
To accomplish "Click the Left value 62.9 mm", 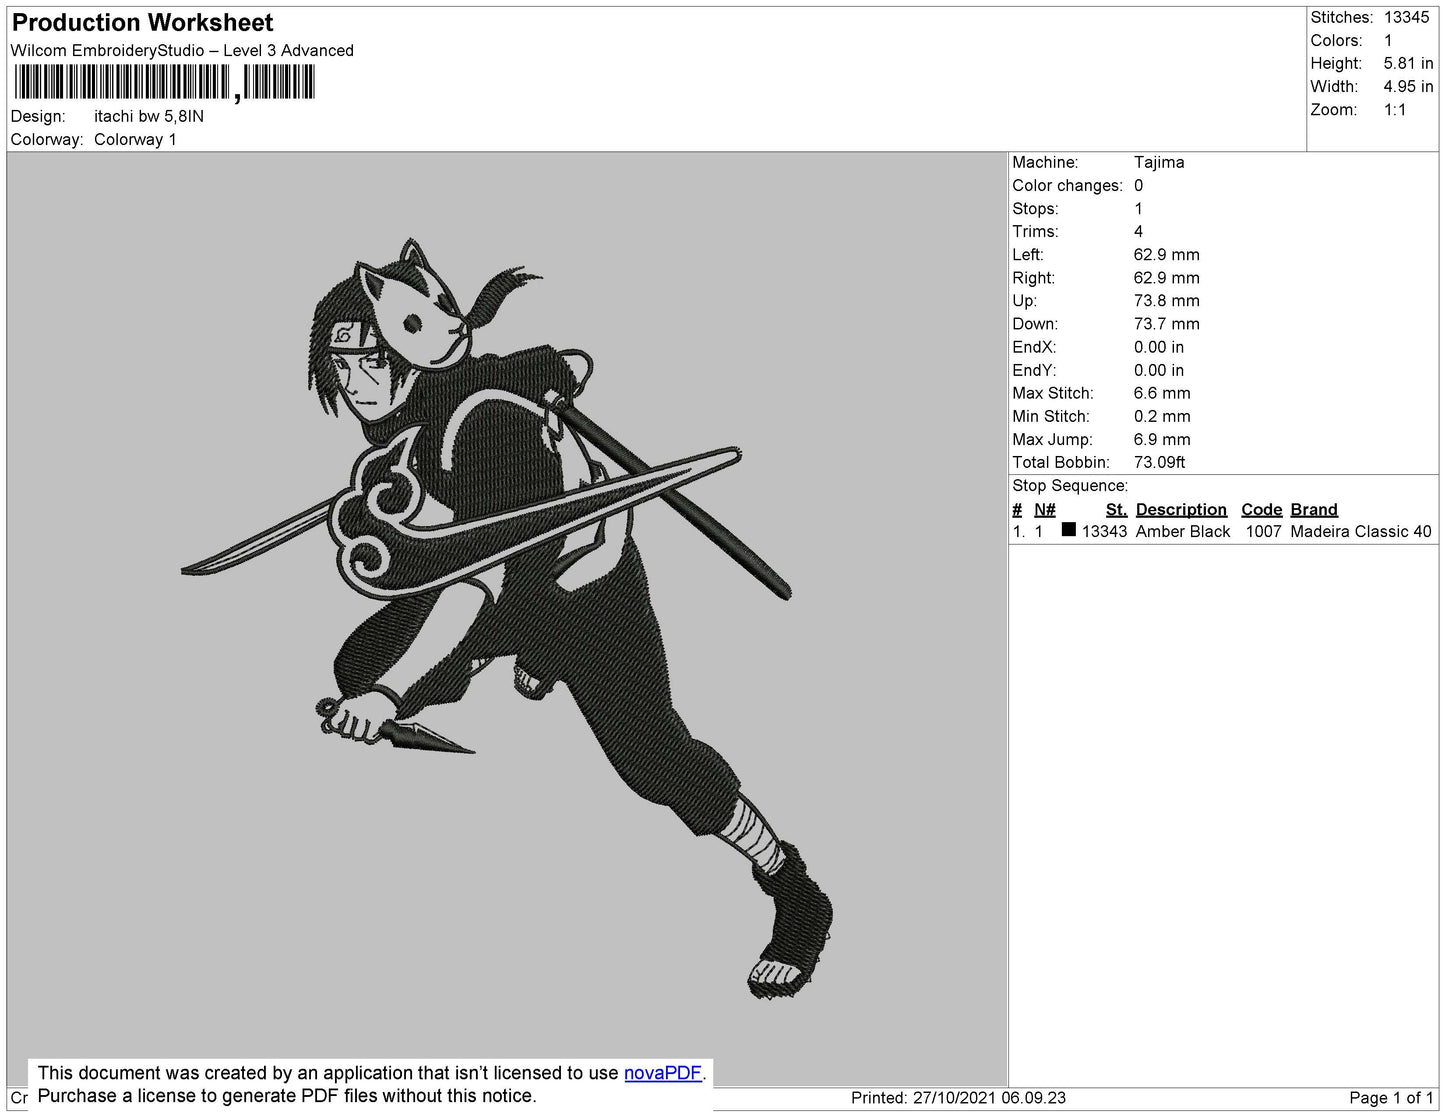I will click(1166, 254).
